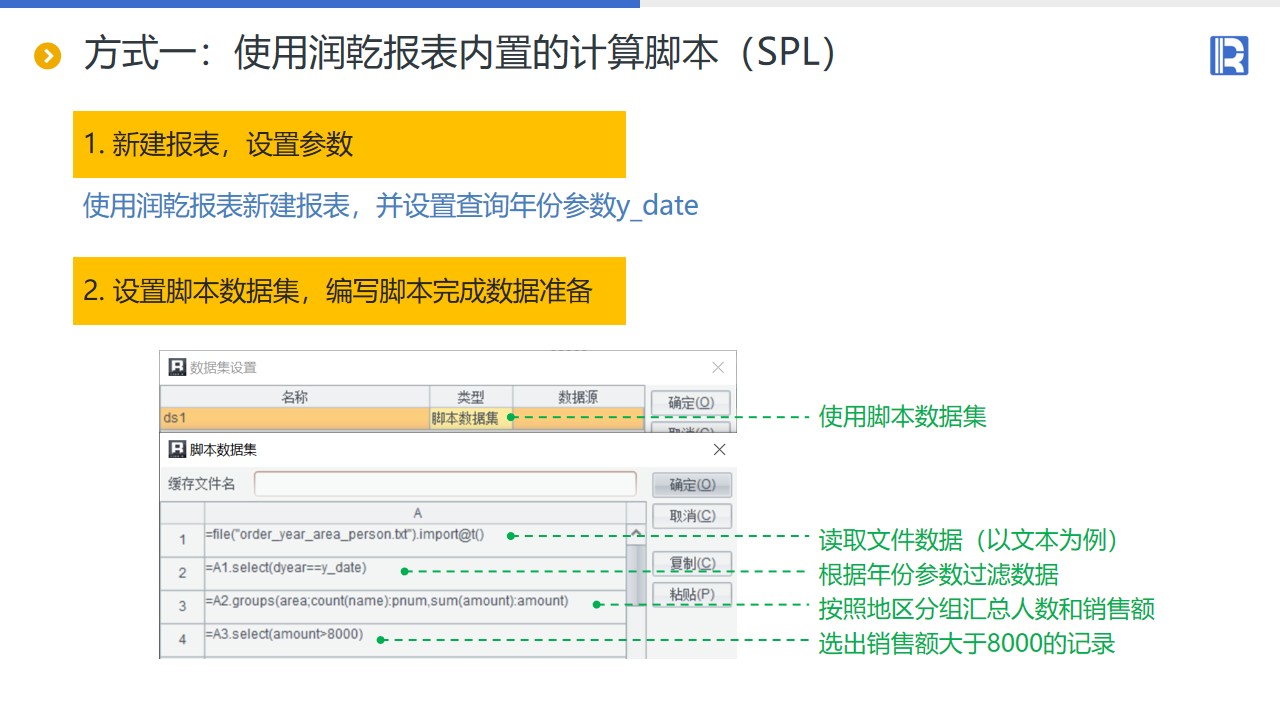Click the 名称 column header
1280x720 pixels.
click(x=295, y=397)
